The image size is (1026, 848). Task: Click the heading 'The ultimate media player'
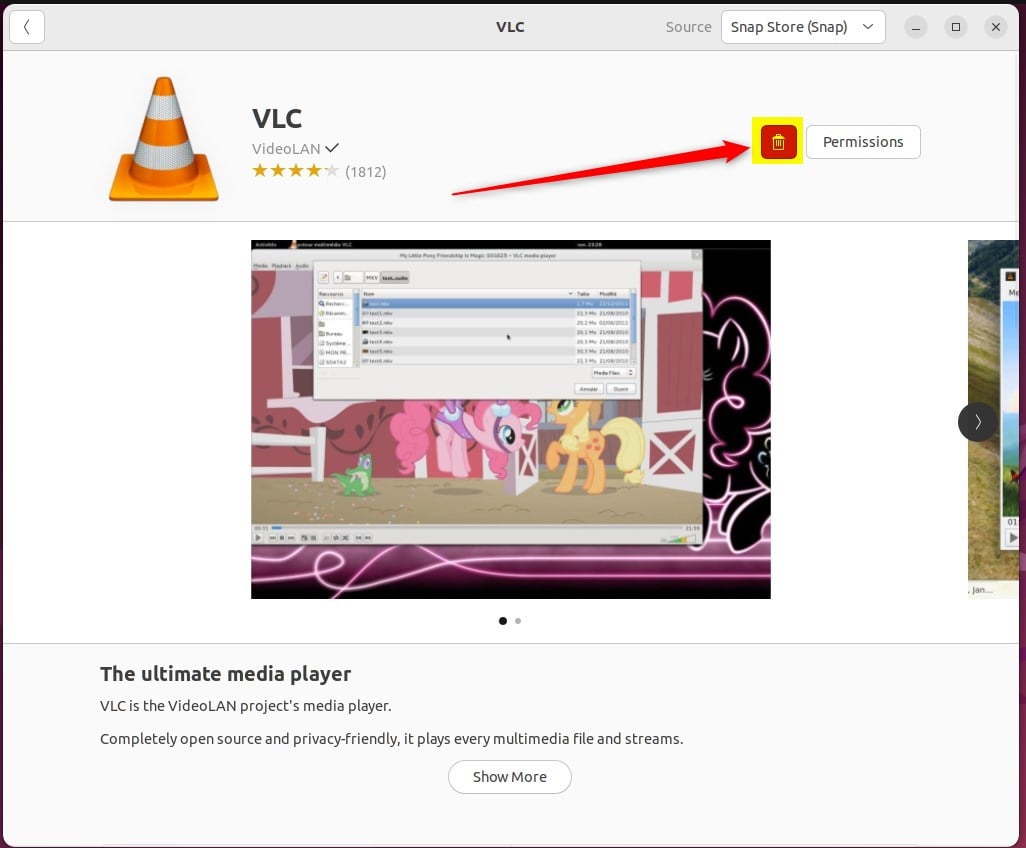[225, 674]
